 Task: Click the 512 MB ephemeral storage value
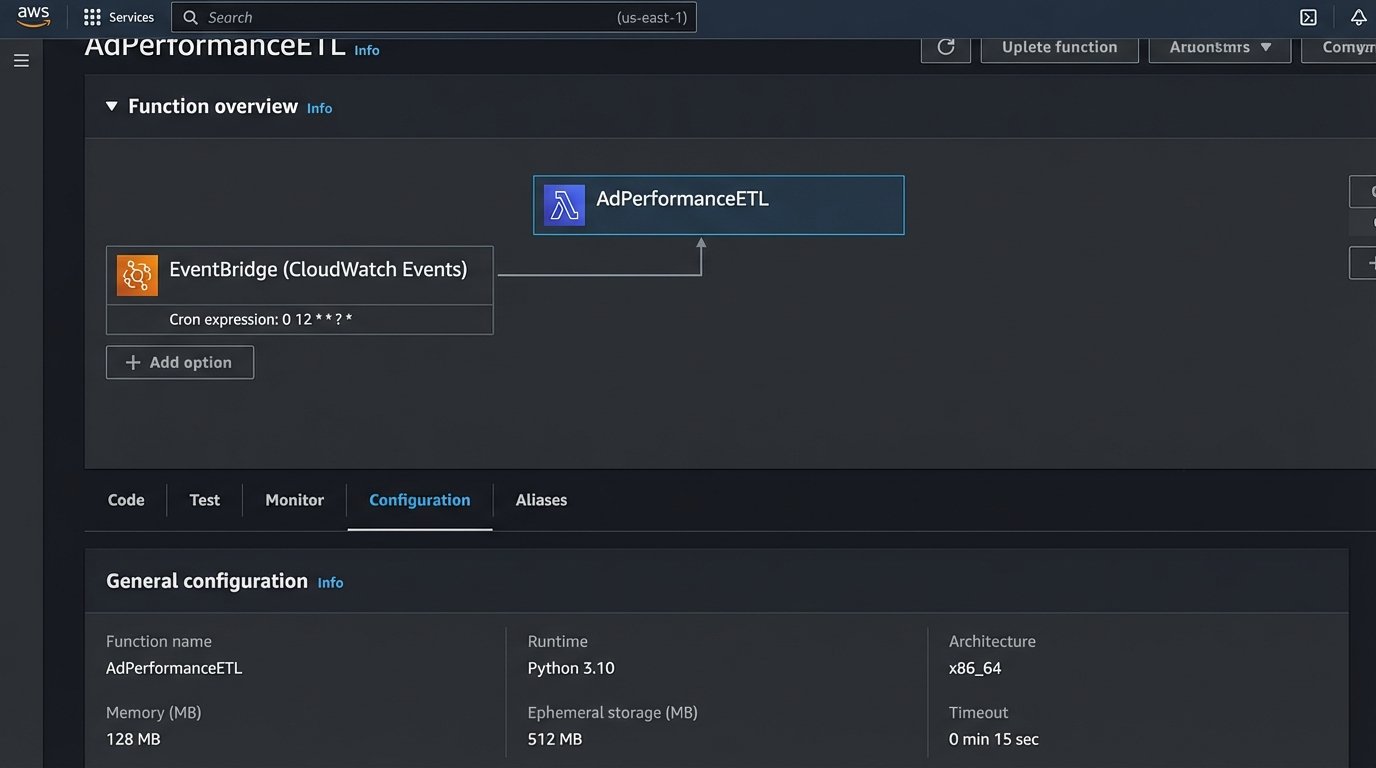[x=555, y=739]
